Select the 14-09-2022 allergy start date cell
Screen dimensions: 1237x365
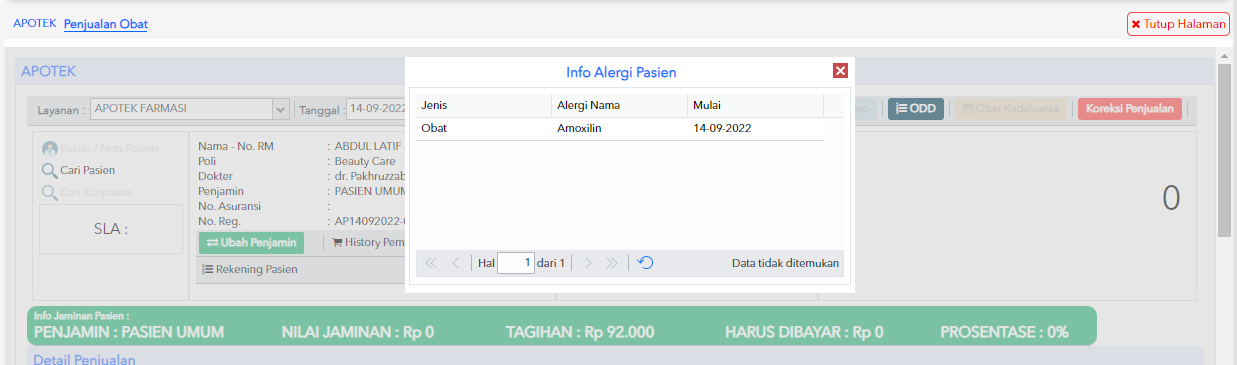(x=756, y=129)
